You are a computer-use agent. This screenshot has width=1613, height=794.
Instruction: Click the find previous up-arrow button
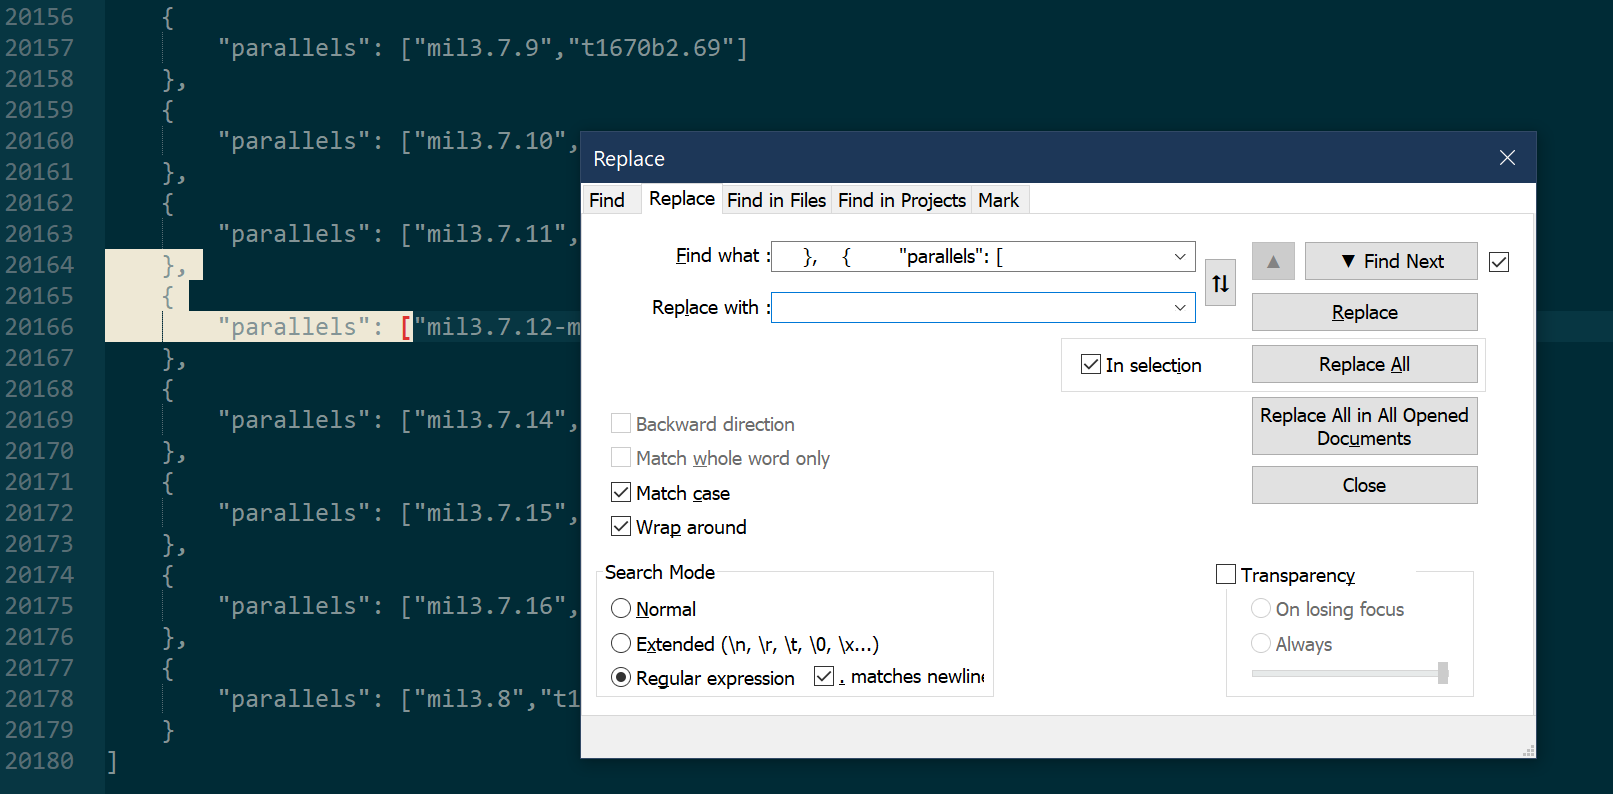[x=1273, y=261]
